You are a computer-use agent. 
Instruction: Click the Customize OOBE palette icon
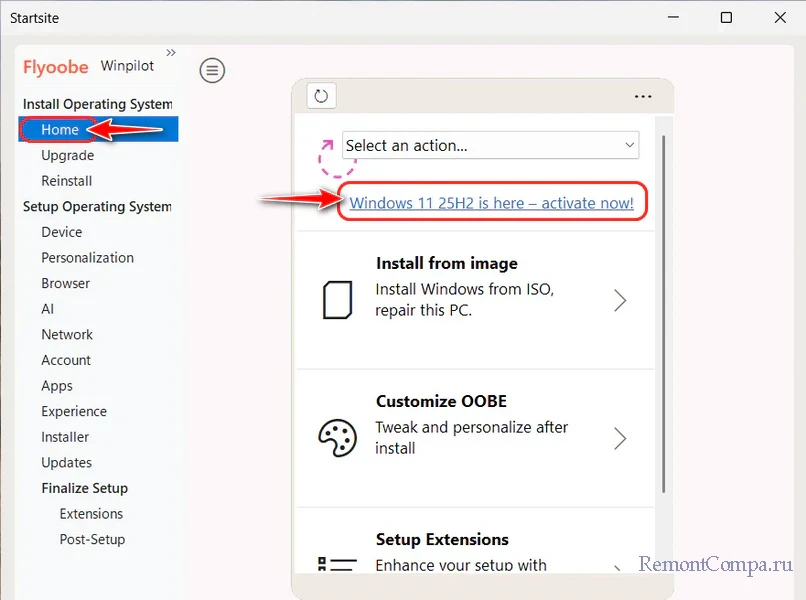click(337, 437)
